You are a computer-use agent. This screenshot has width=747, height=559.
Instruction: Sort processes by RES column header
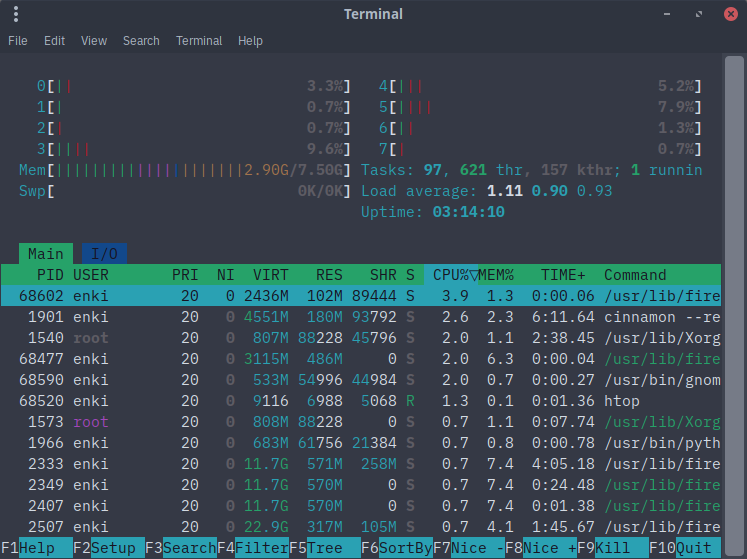329,275
